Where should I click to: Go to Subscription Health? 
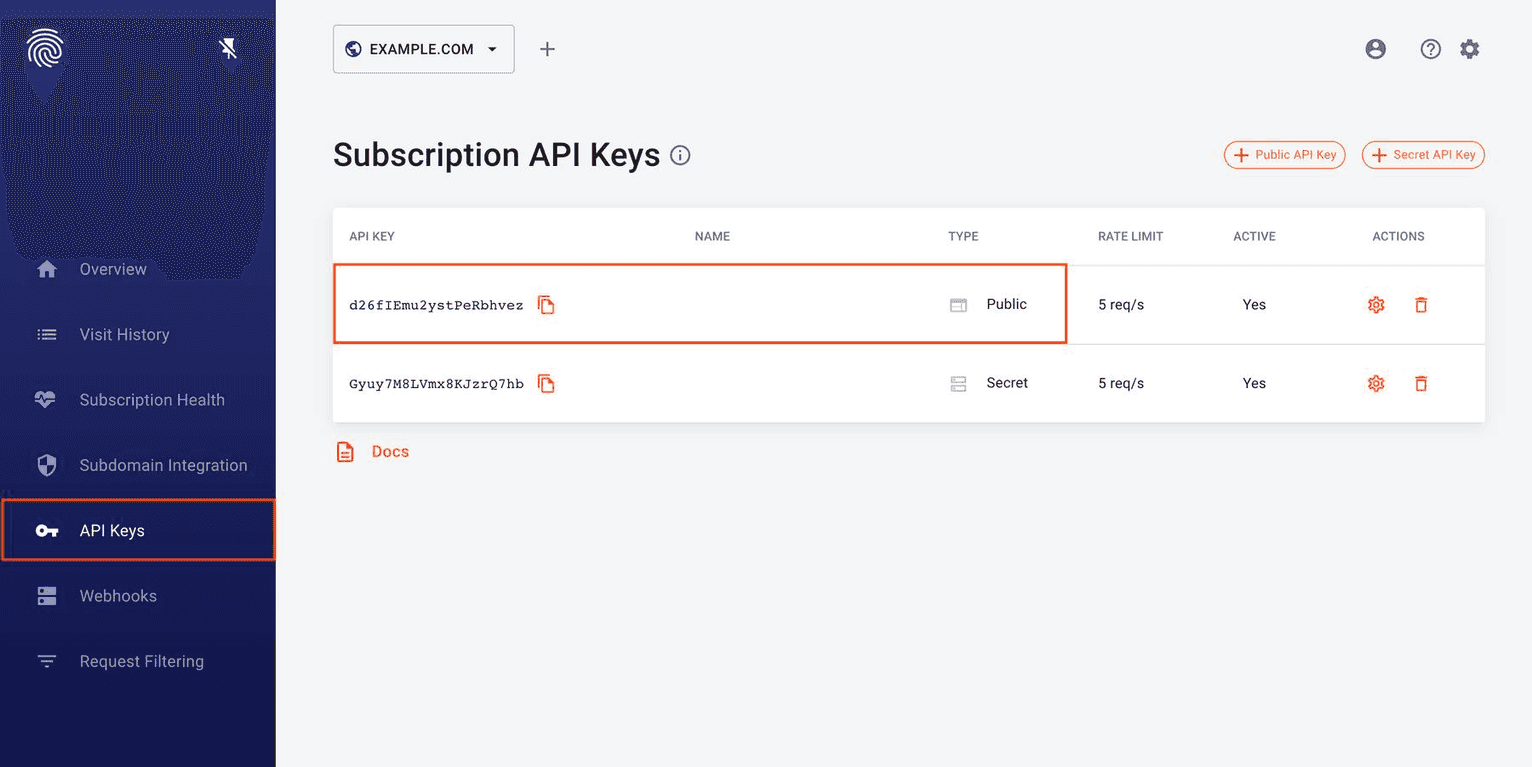pyautogui.click(x=152, y=400)
